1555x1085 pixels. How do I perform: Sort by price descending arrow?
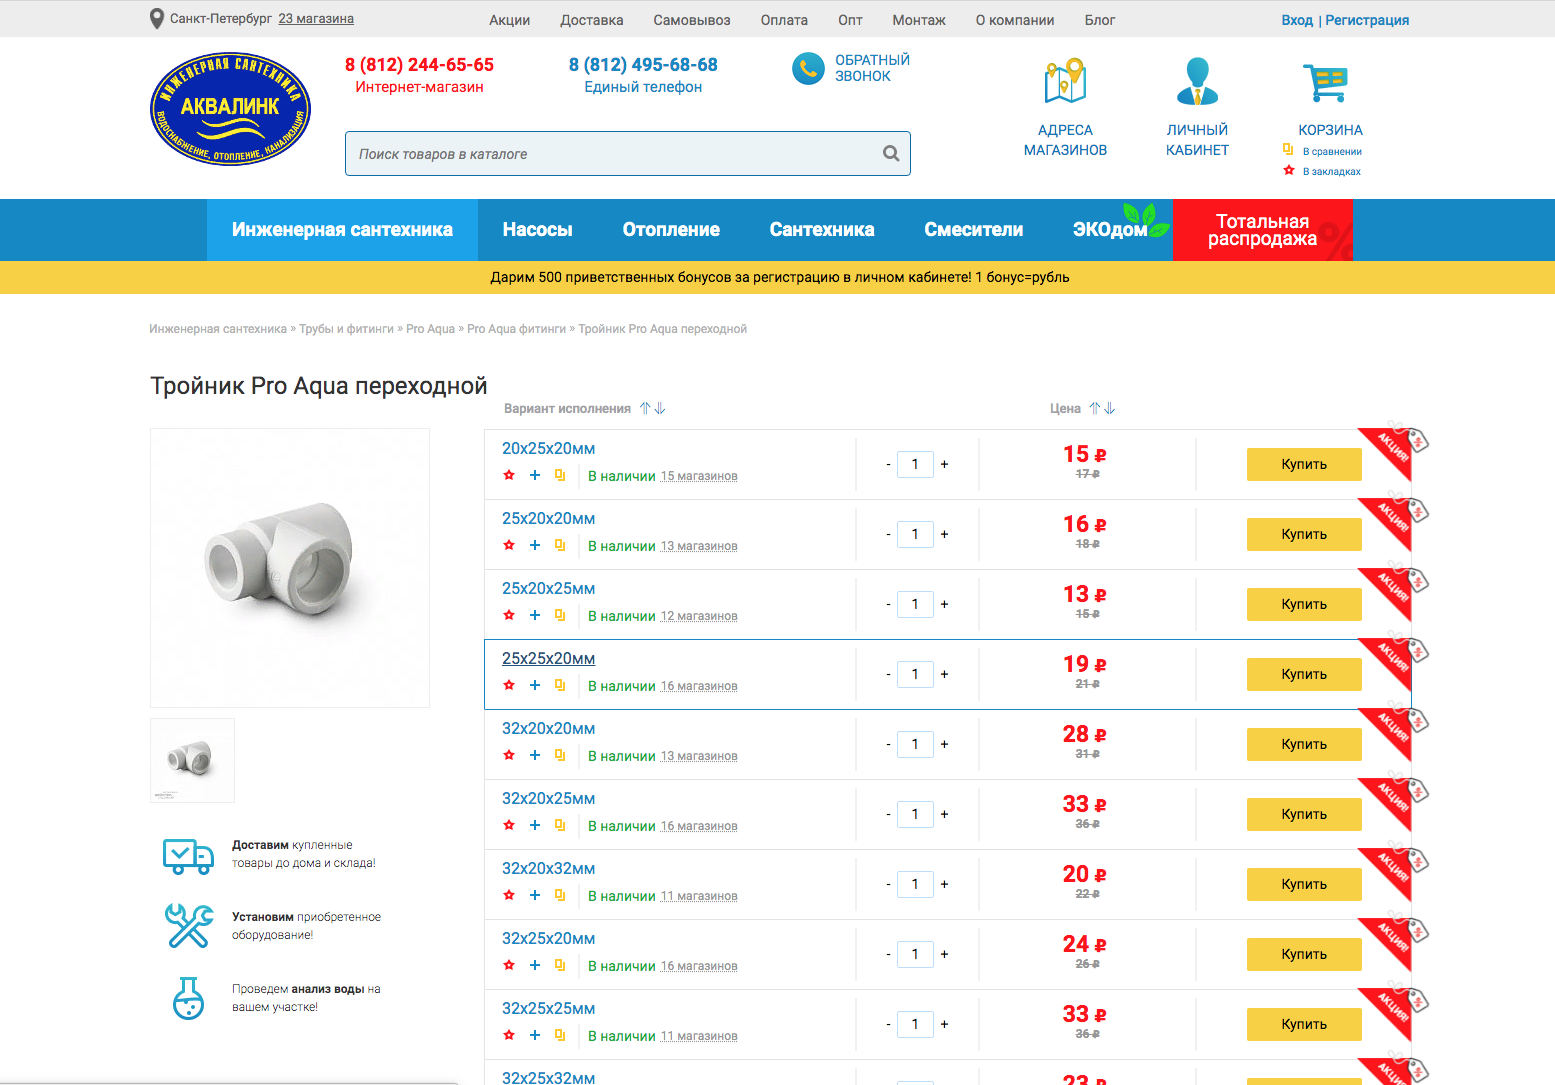click(1110, 408)
